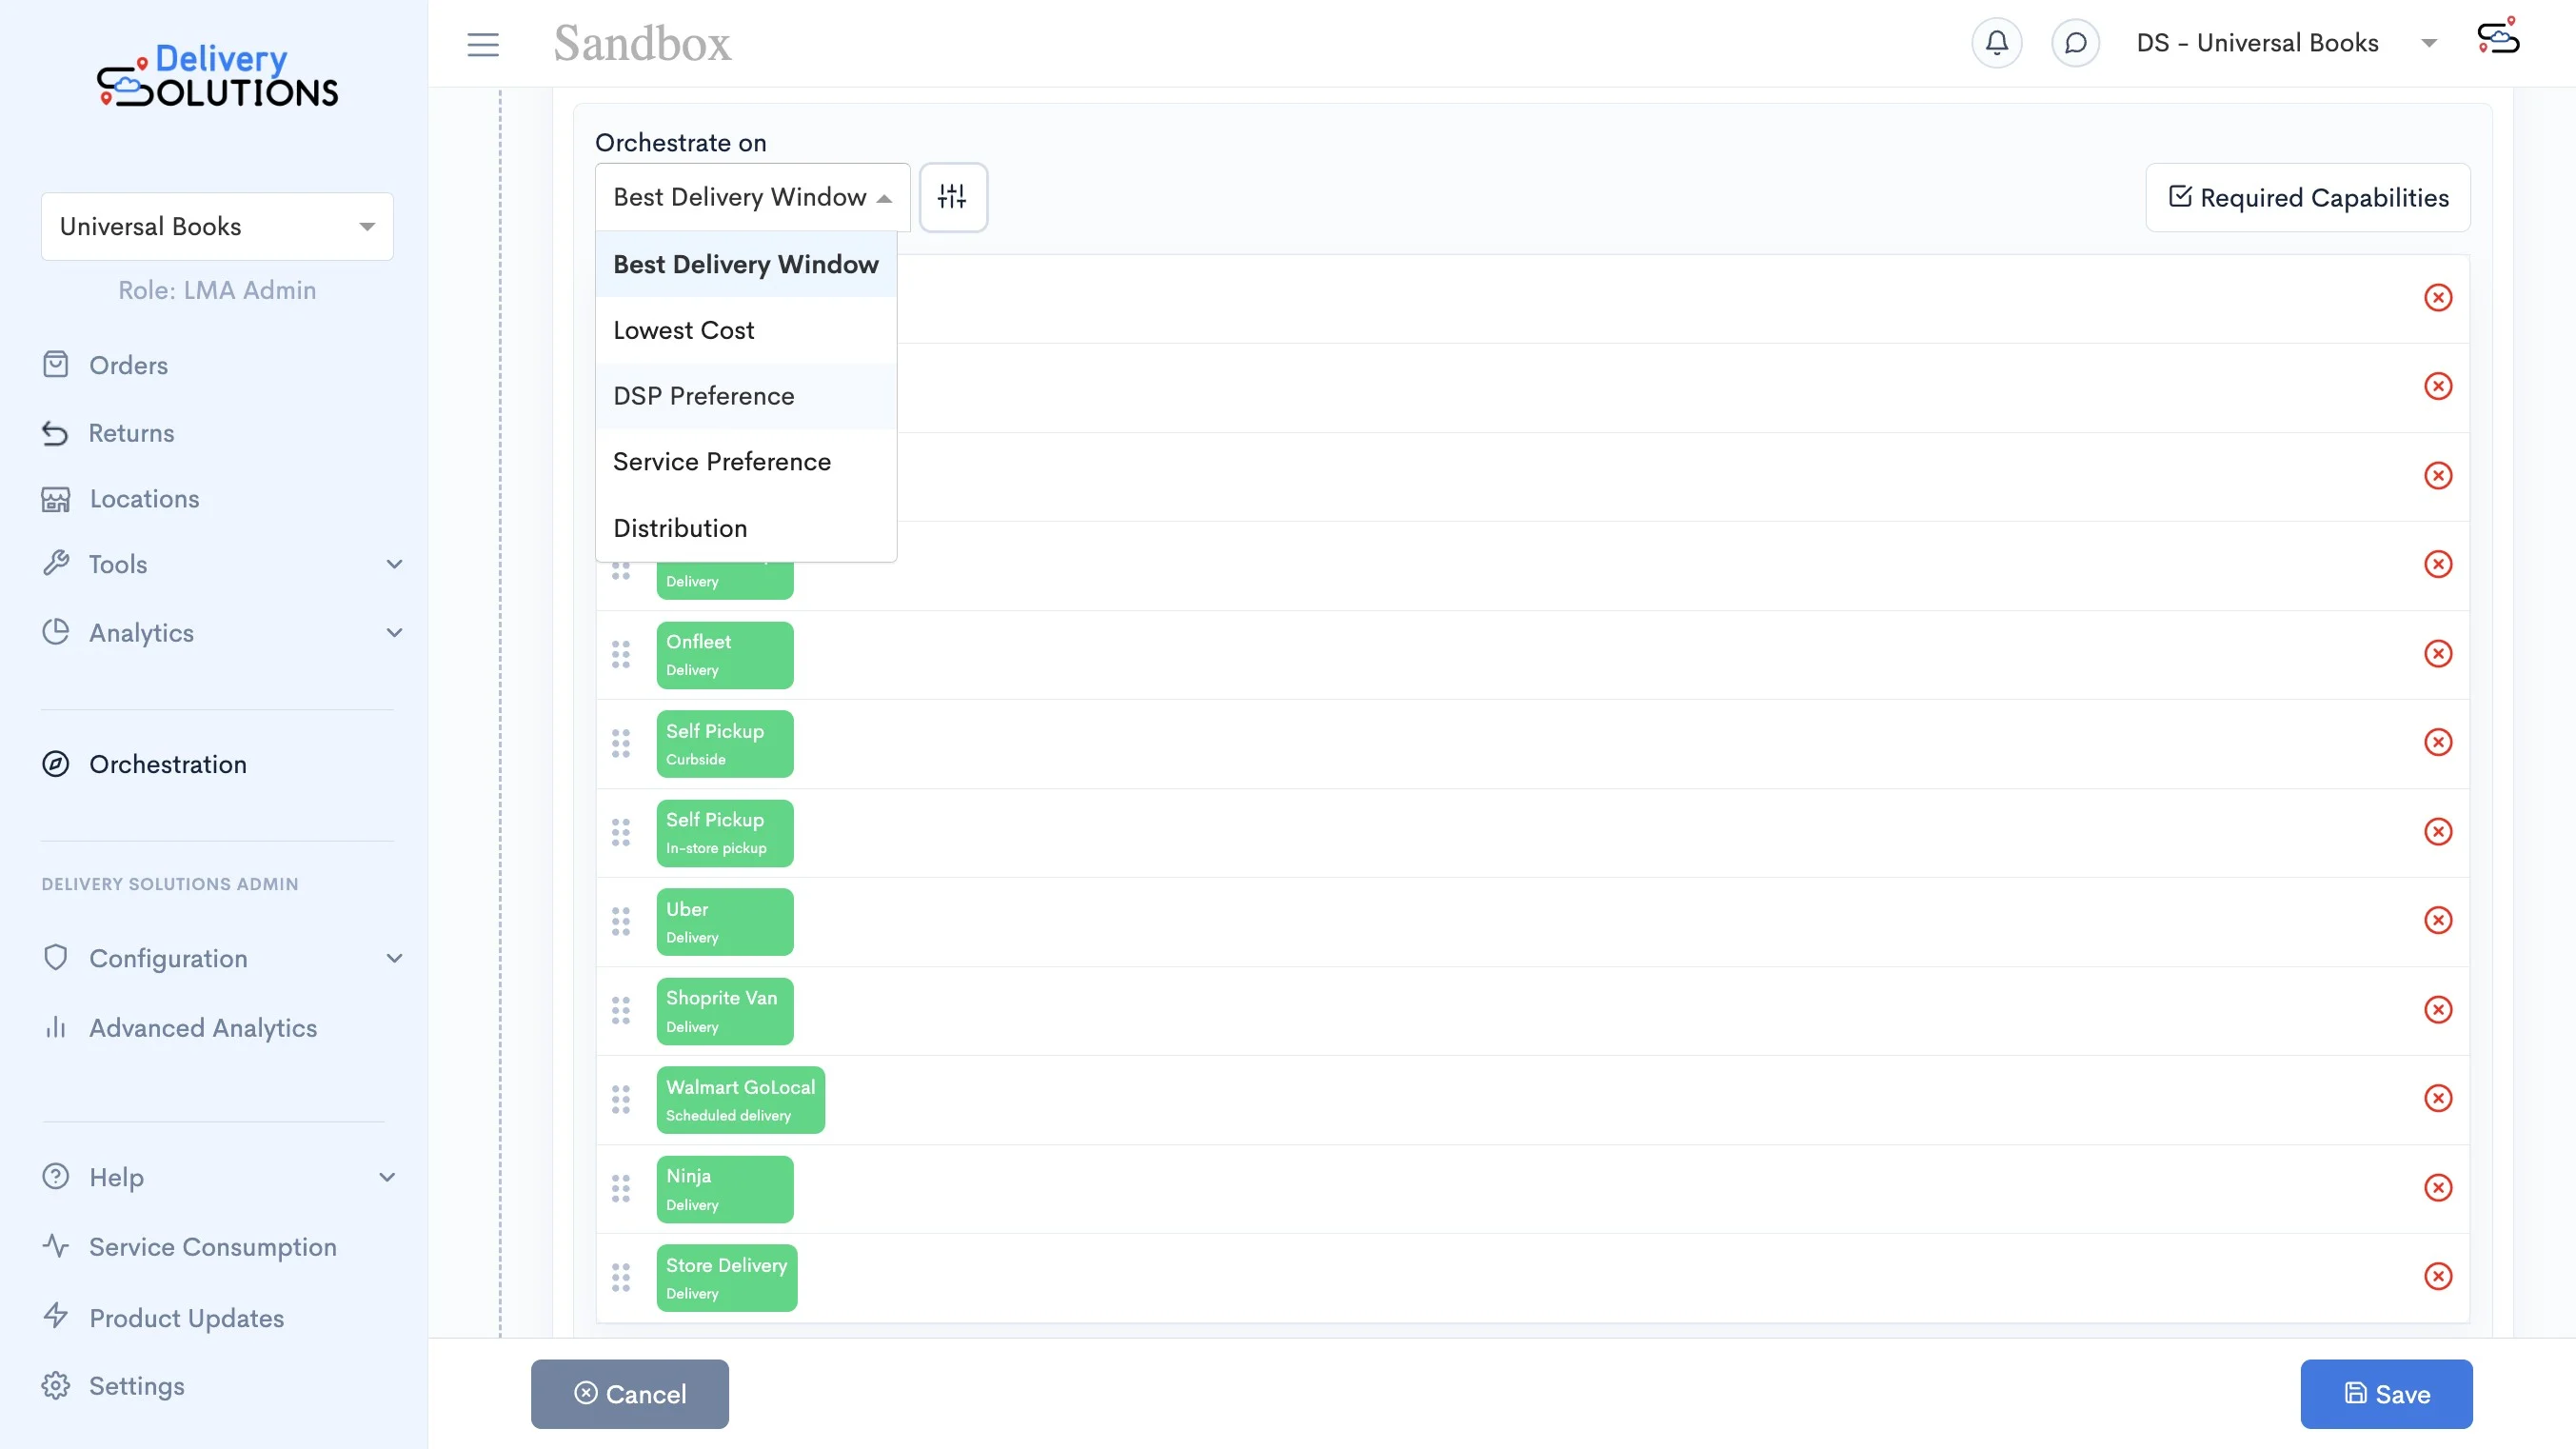Click the Delivery Solutions logo top right
The image size is (2576, 1449).
[2498, 36]
